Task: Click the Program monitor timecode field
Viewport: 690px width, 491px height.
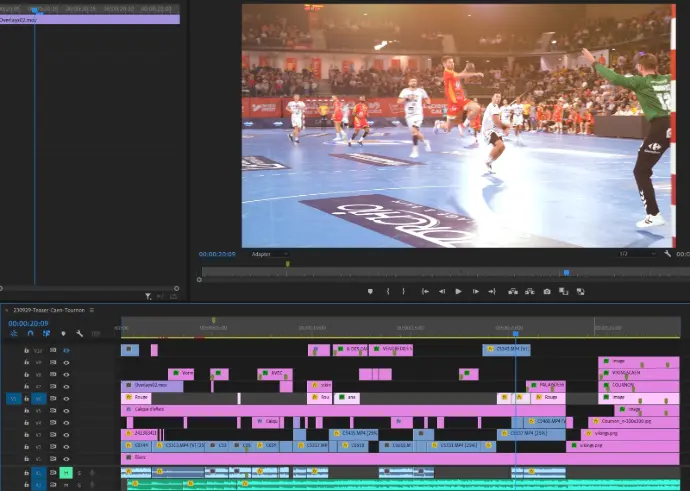Action: coord(217,254)
